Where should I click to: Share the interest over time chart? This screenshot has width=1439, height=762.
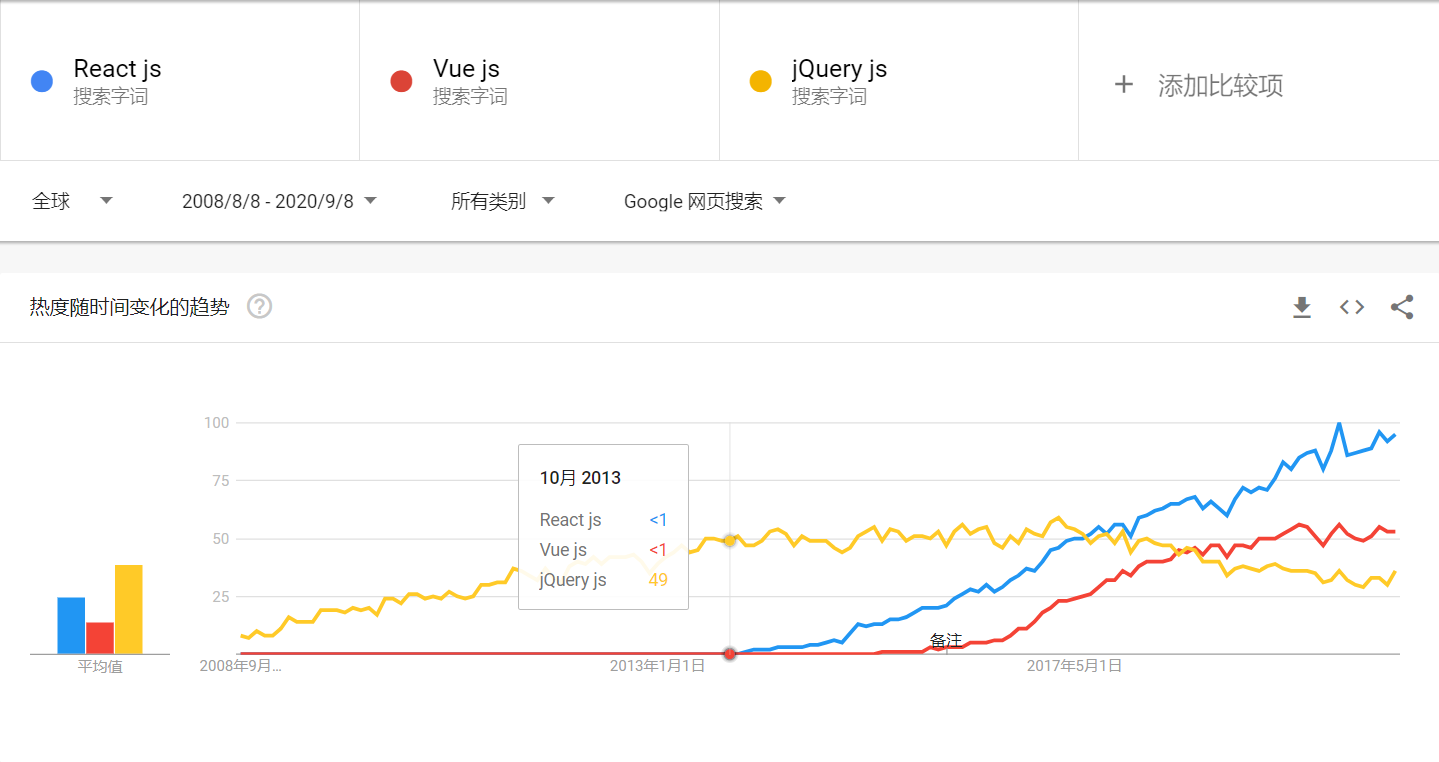click(x=1402, y=307)
